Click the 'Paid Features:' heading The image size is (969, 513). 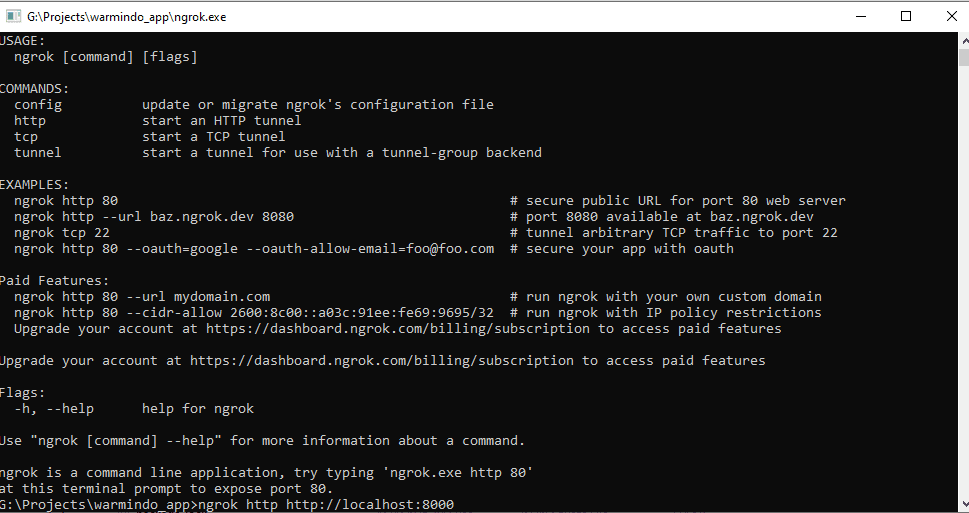coord(54,281)
